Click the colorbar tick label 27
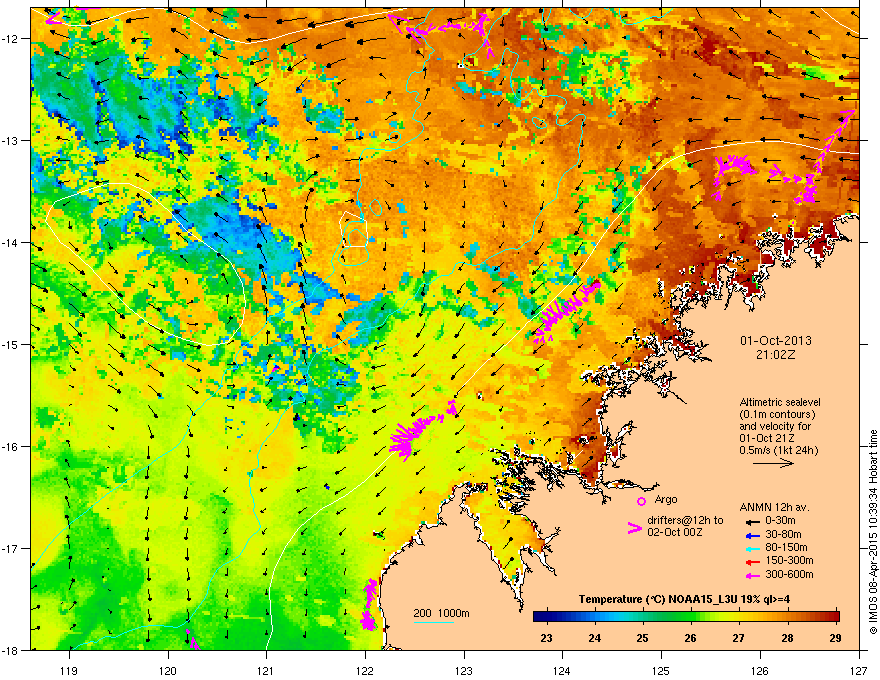Screen dimensions: 880x680 pyautogui.click(x=739, y=638)
